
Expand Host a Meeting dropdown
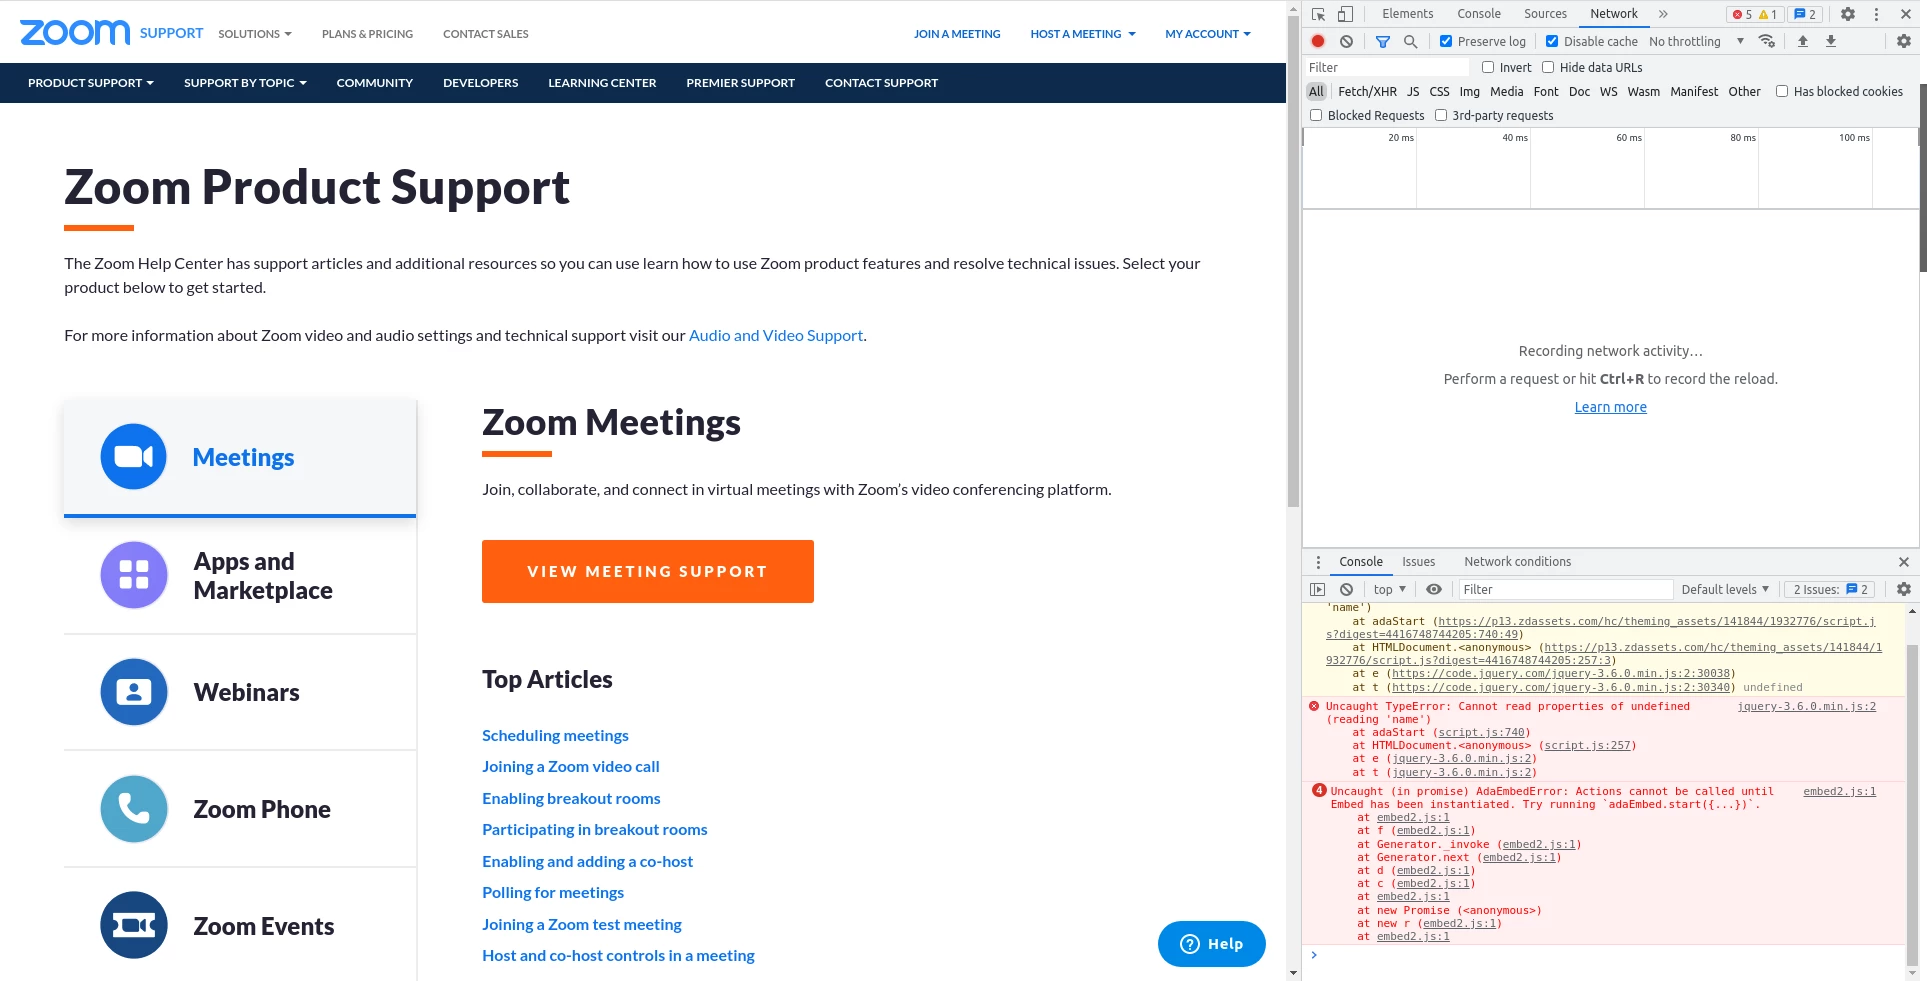tap(1083, 34)
